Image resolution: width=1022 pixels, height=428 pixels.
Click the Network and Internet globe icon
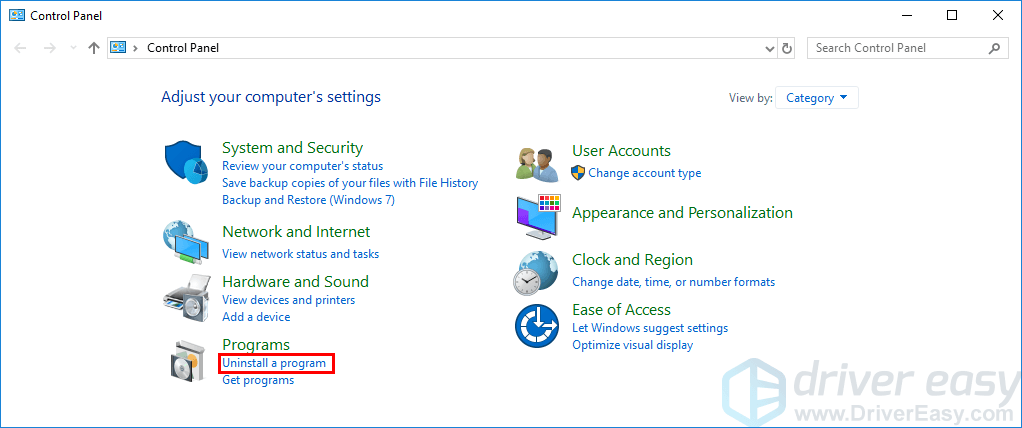pyautogui.click(x=185, y=242)
